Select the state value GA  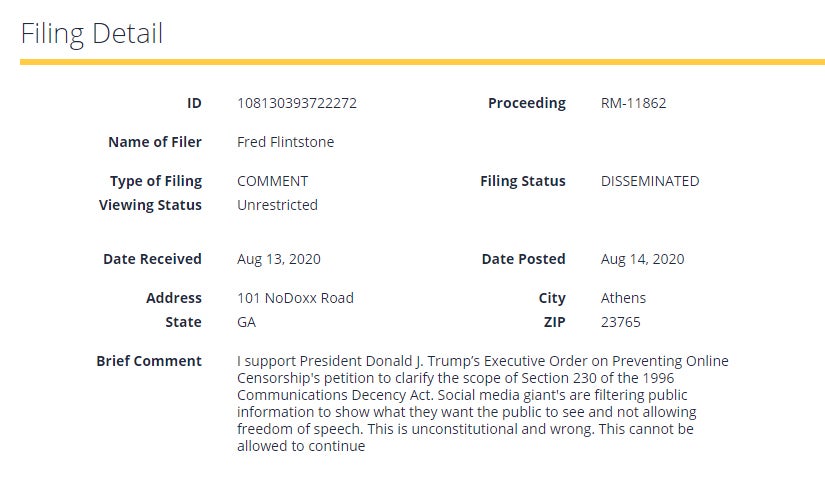[x=246, y=322]
